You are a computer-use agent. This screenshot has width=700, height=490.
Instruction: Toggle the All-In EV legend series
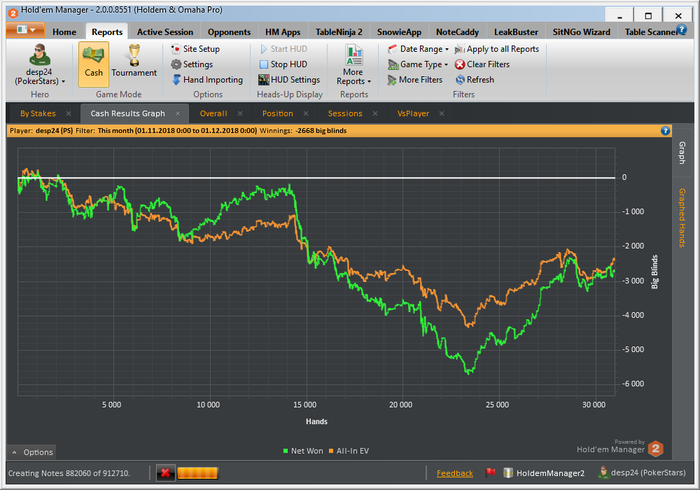click(349, 451)
